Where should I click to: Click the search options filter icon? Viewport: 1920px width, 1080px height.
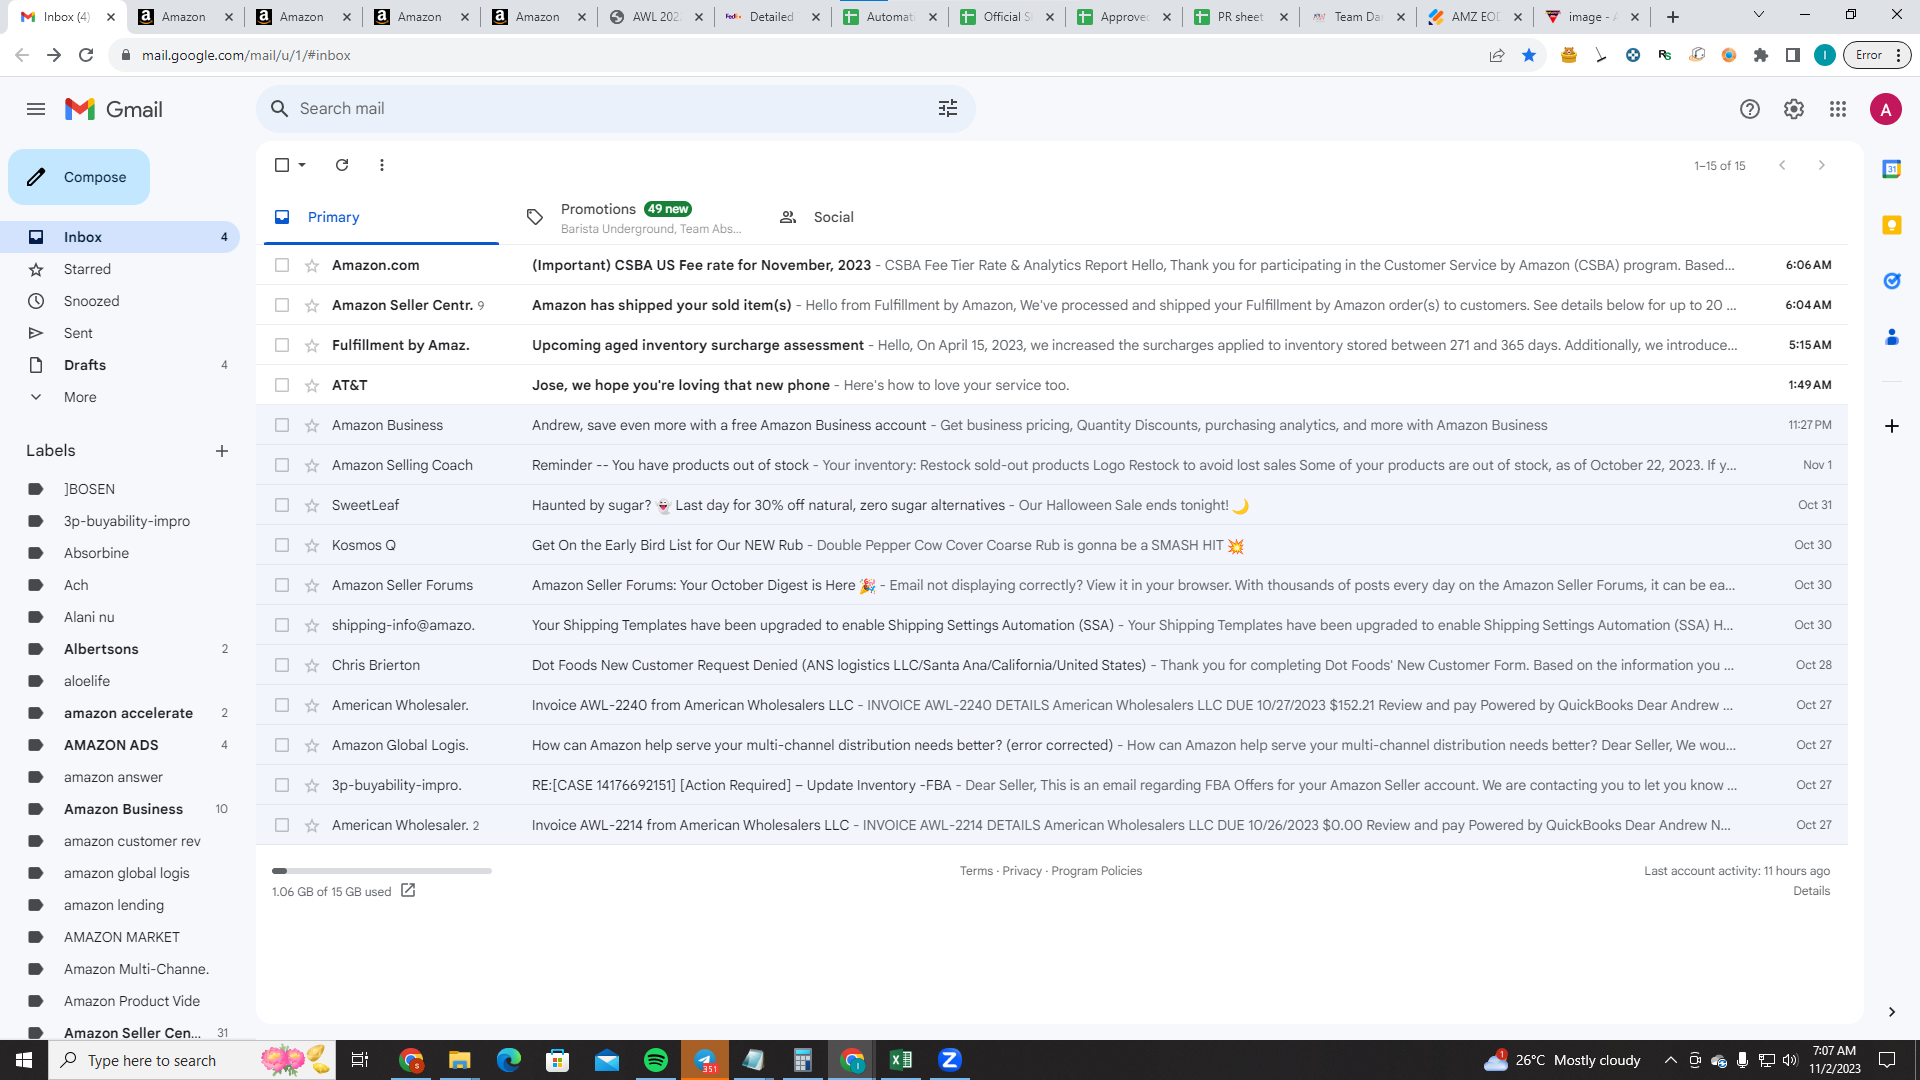tap(948, 108)
